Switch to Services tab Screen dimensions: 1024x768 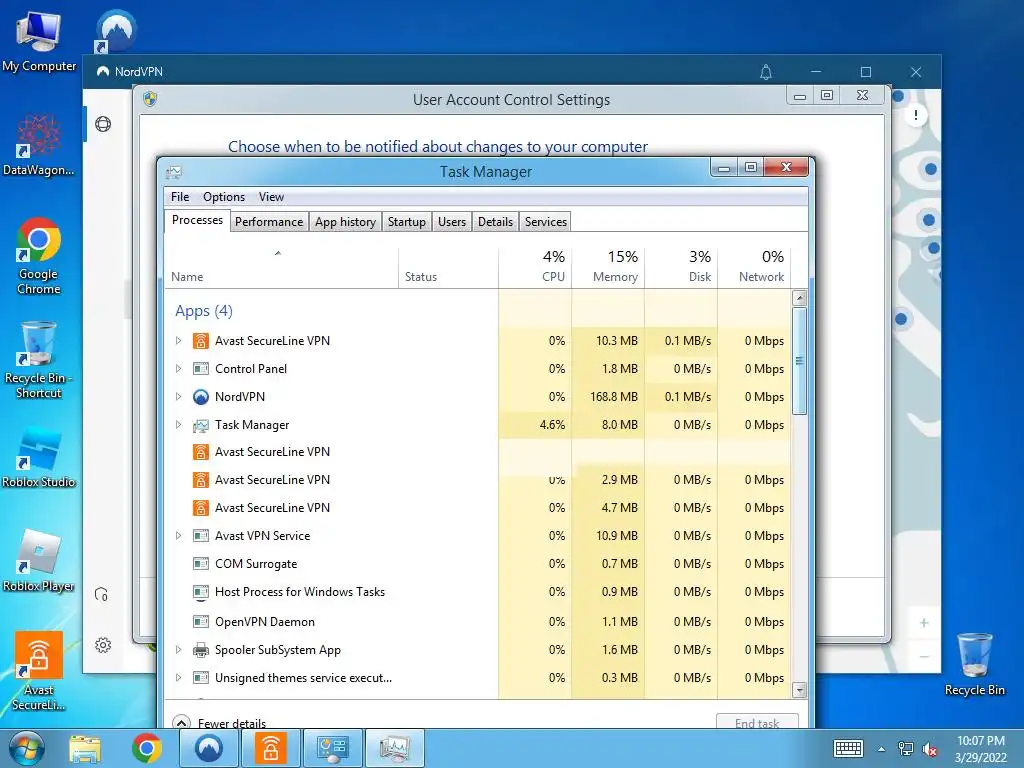tap(546, 222)
